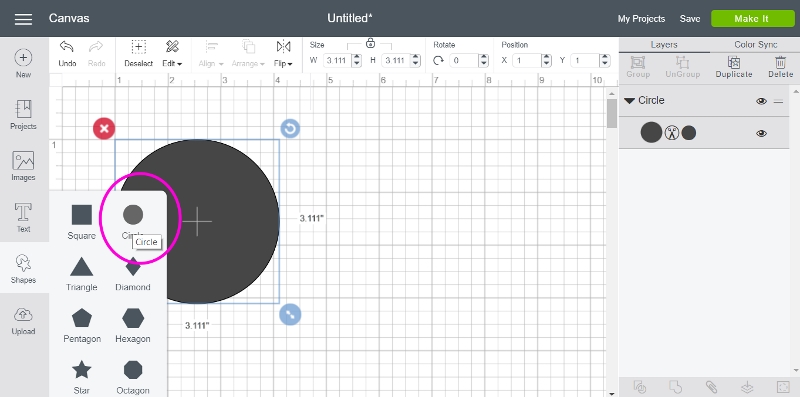
Task: Collapse the Circle layer group
Action: [x=630, y=101]
